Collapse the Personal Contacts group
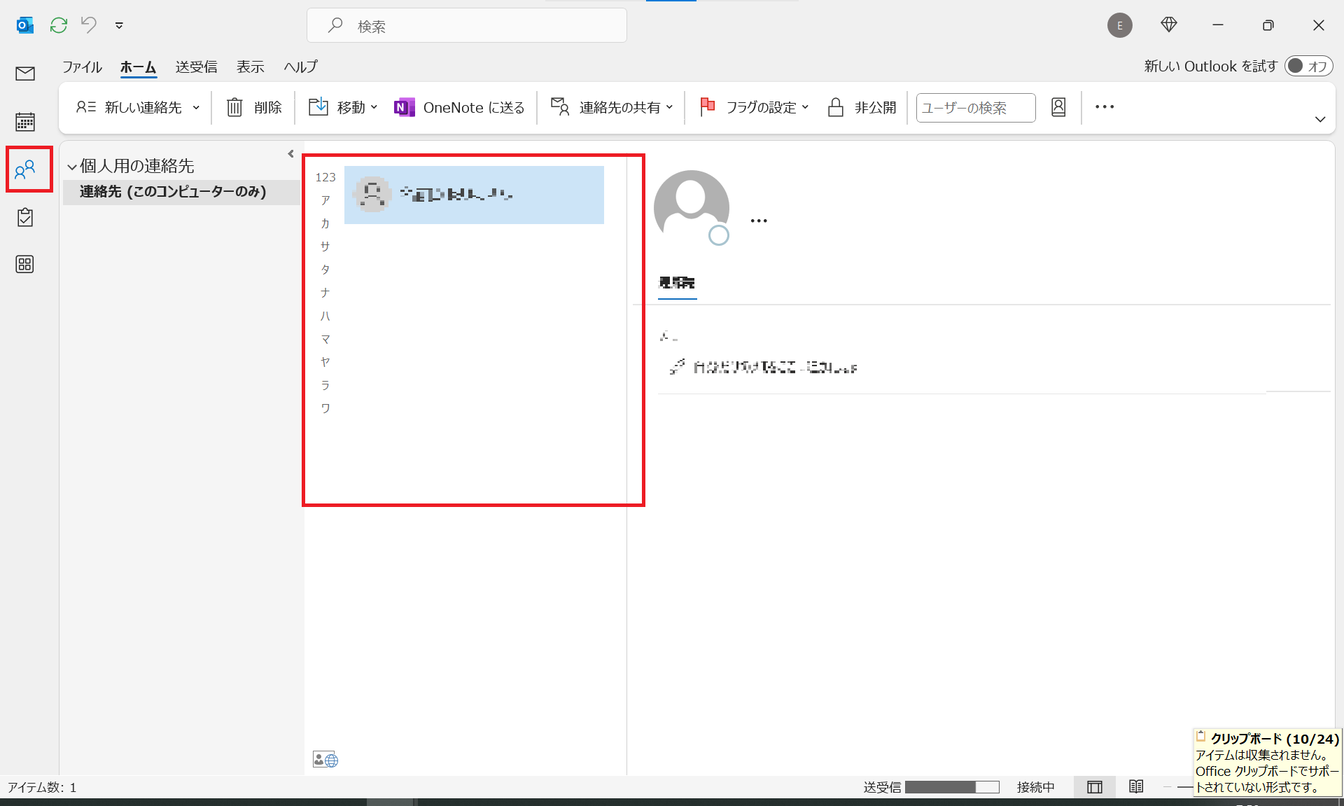 coord(72,167)
